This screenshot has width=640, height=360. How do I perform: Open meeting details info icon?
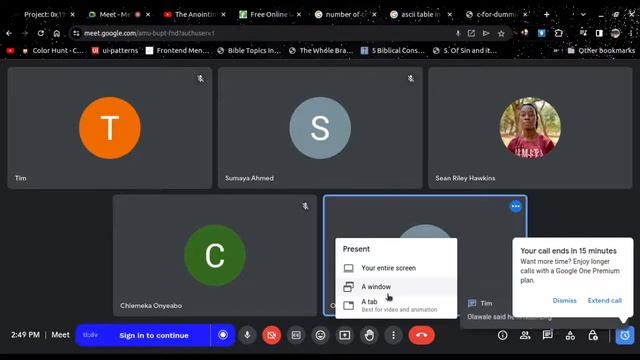(502, 335)
